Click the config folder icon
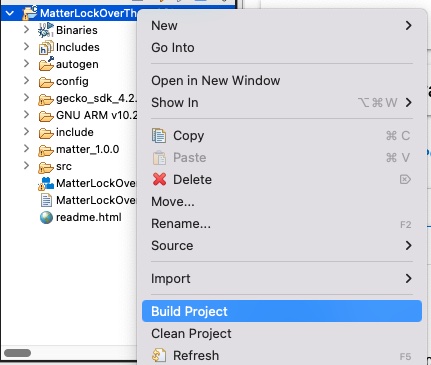Viewport: 431px width, 365px height. coord(46,82)
